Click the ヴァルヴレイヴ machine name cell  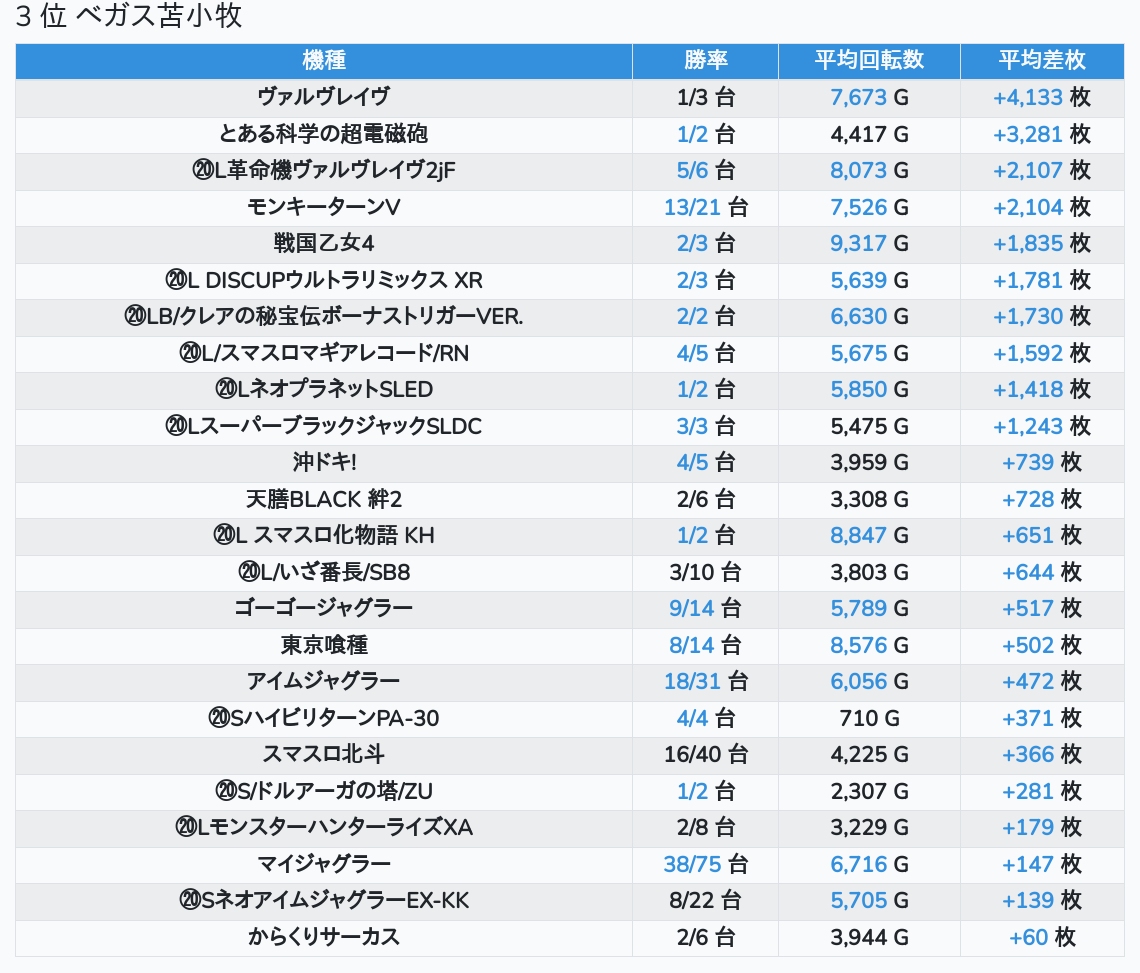(323, 97)
